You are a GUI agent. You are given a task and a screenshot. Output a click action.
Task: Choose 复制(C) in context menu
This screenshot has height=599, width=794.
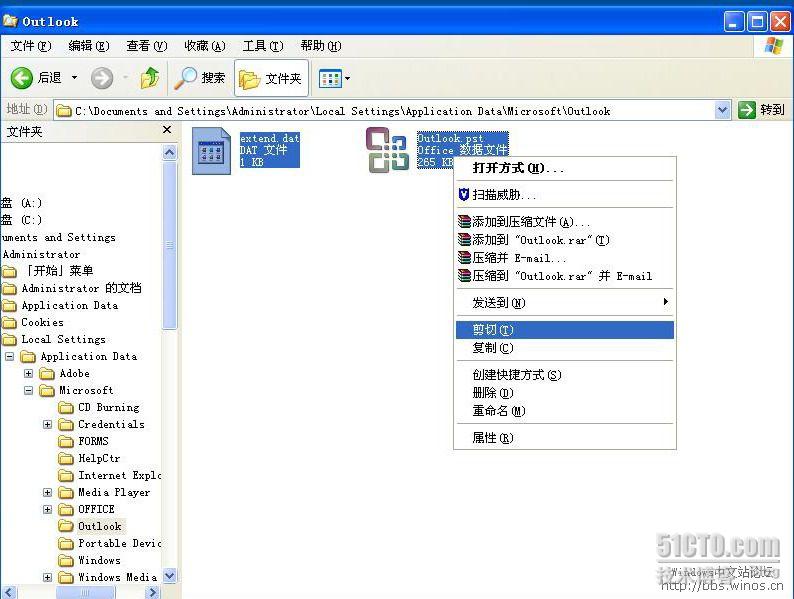pyautogui.click(x=565, y=348)
